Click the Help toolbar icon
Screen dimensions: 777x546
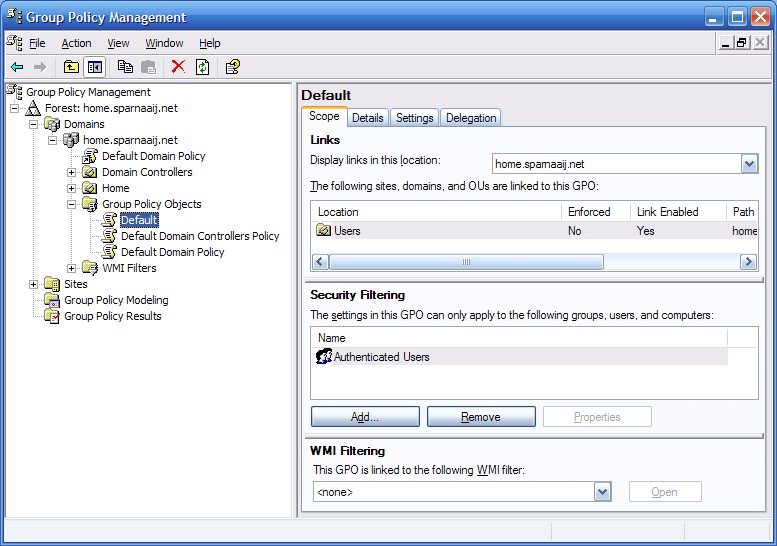coord(232,67)
